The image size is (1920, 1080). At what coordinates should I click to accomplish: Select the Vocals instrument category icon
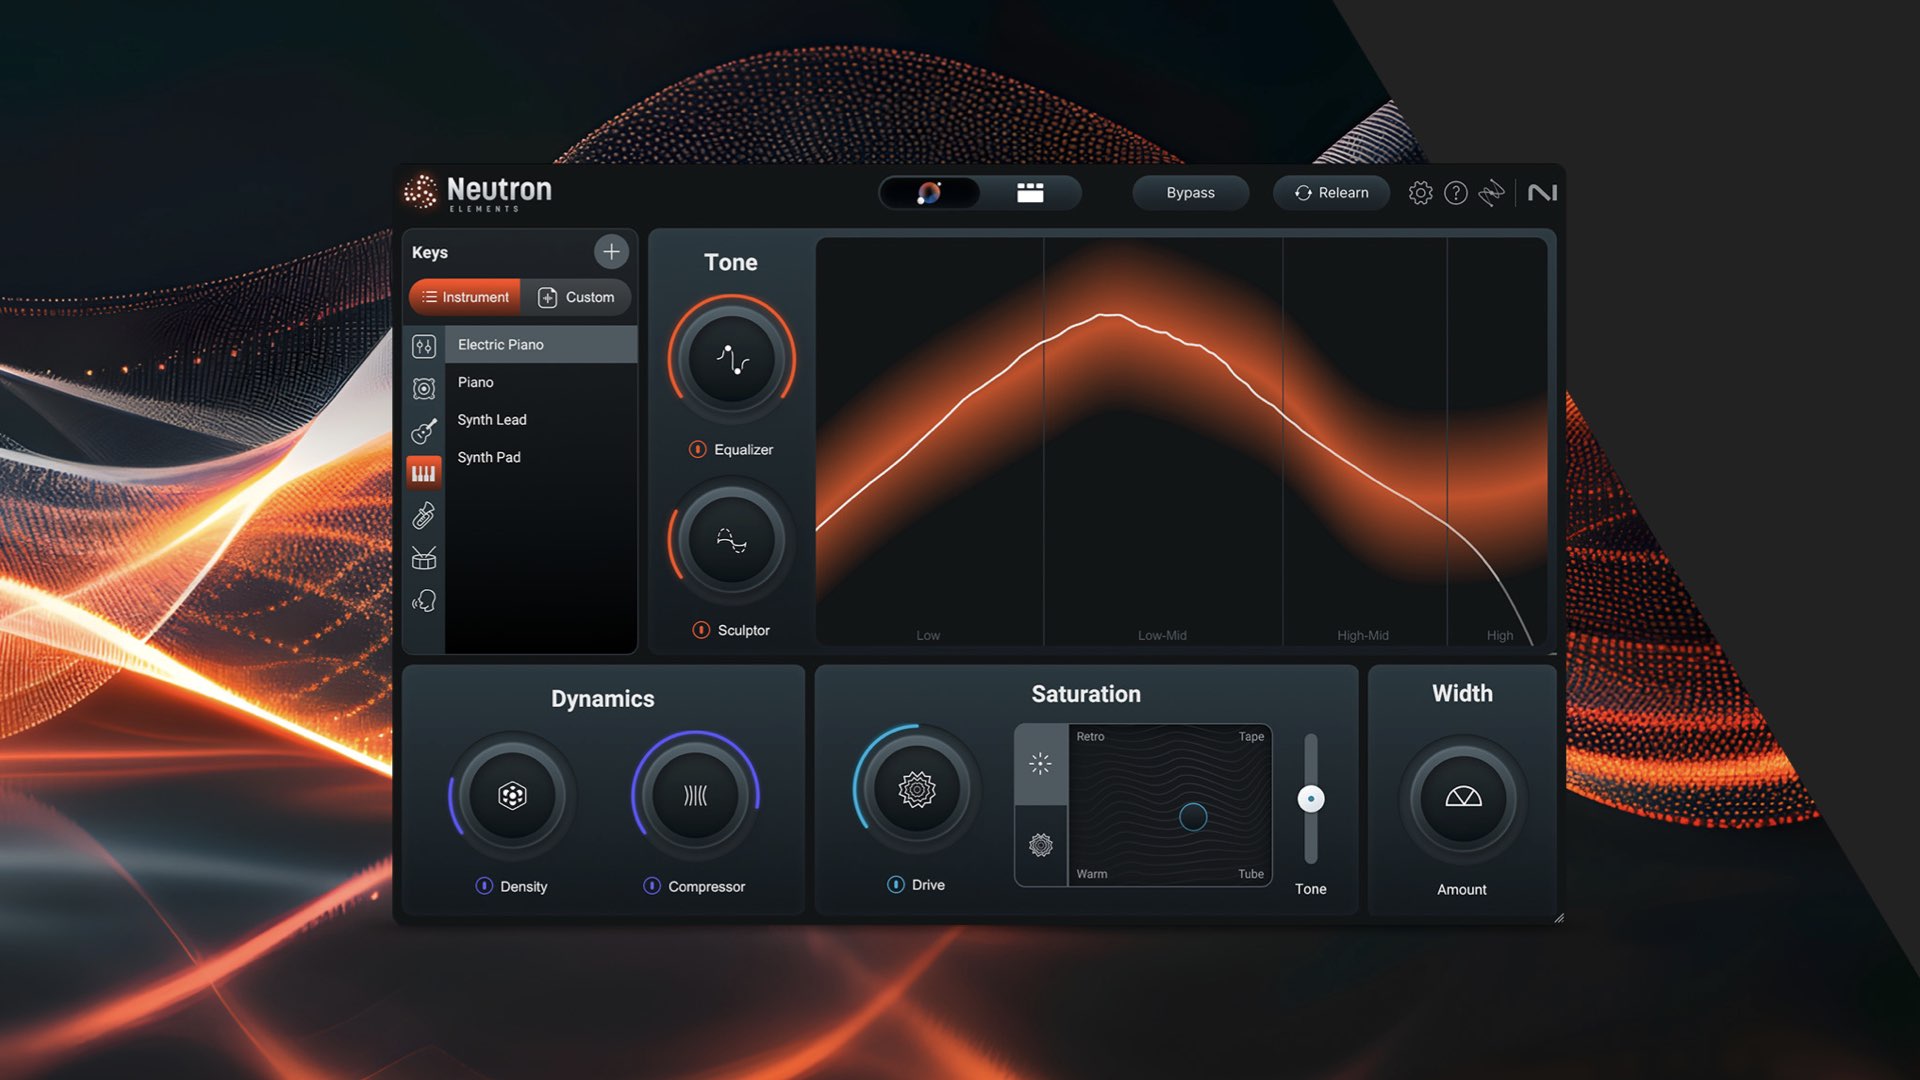pos(424,600)
